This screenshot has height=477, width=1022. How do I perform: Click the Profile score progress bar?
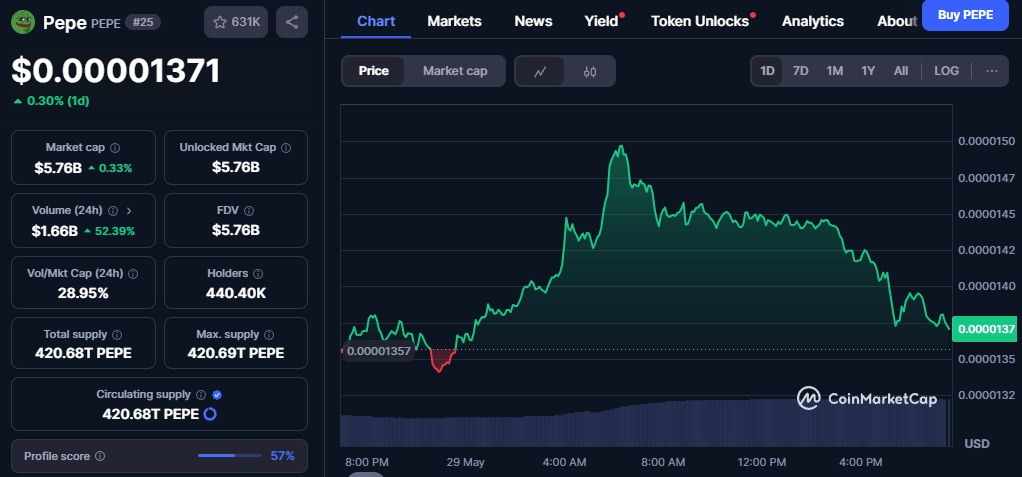click(x=228, y=455)
